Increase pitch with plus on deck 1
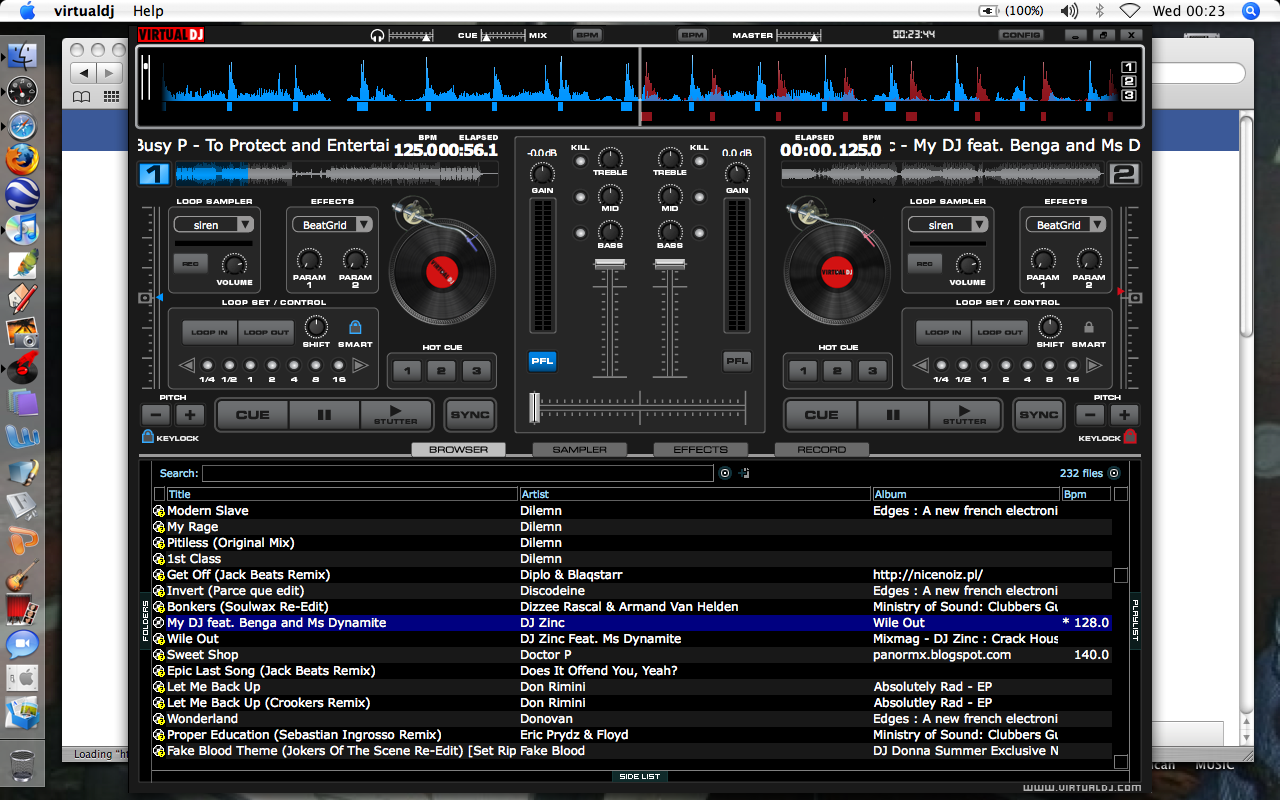Viewport: 1280px width, 800px height. [190, 415]
